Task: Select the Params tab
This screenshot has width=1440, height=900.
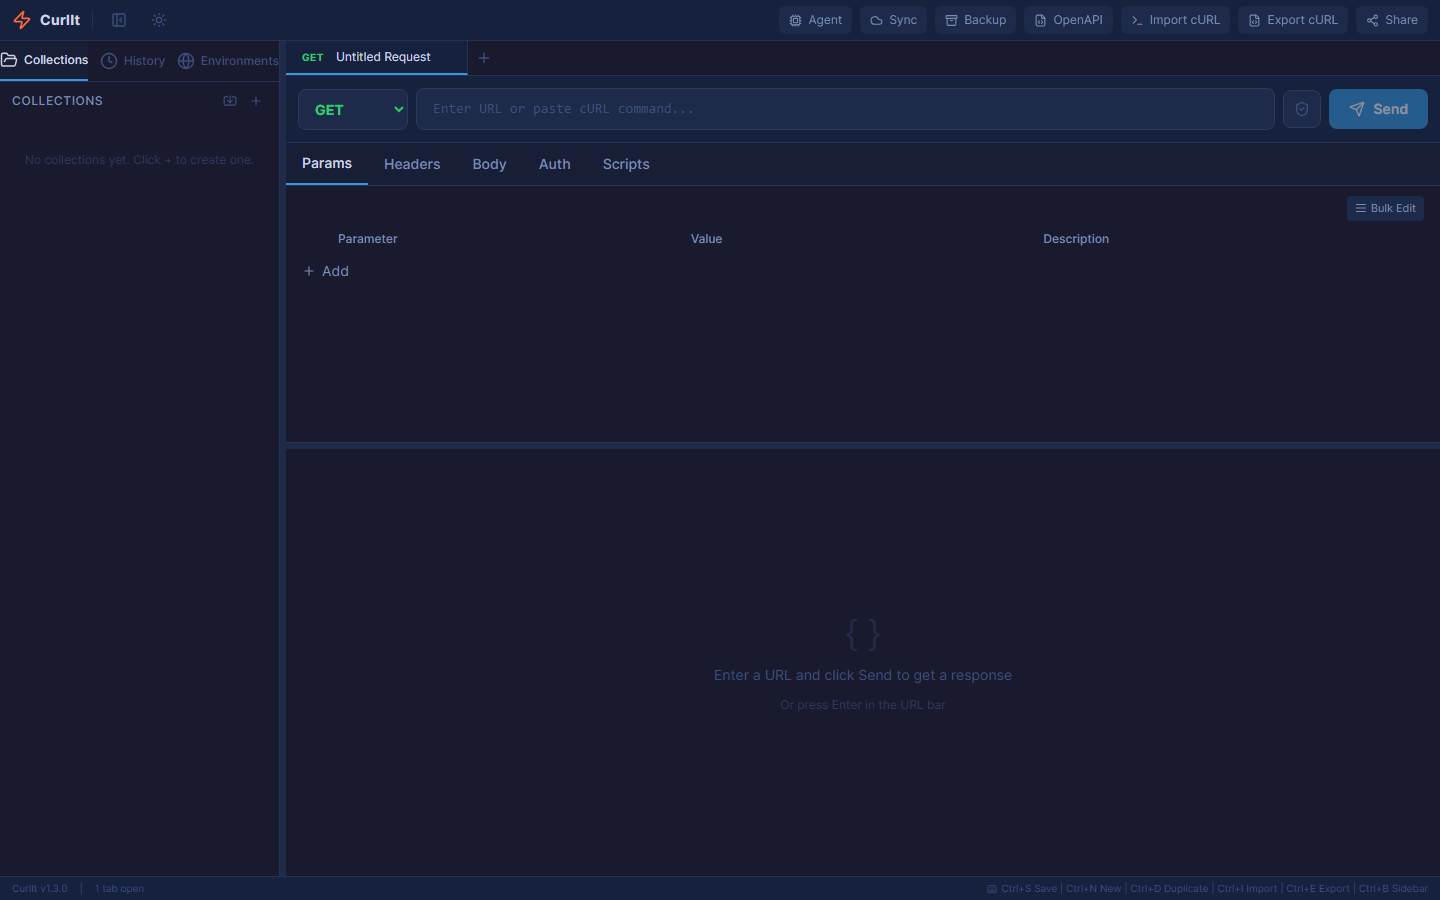Action: 327,163
